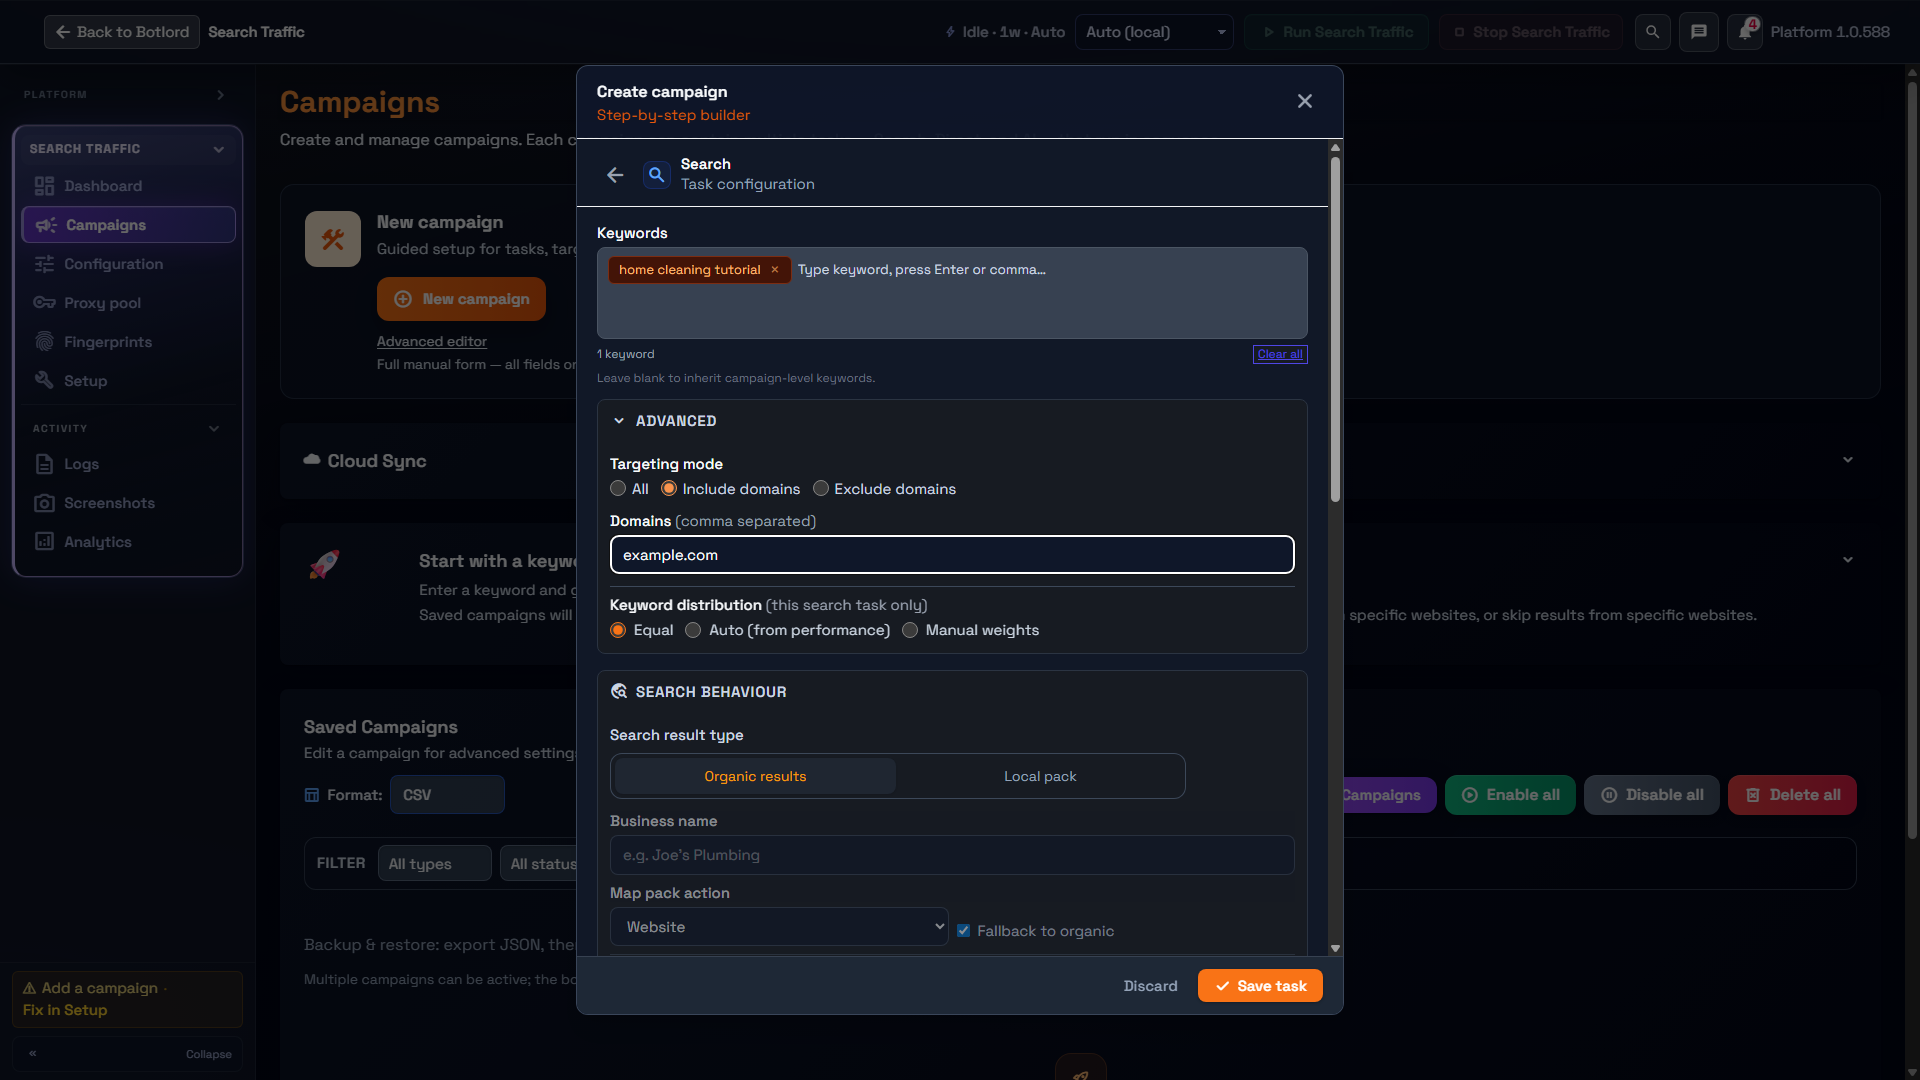
Task: Select Equal keyword distribution
Action: pos(618,630)
